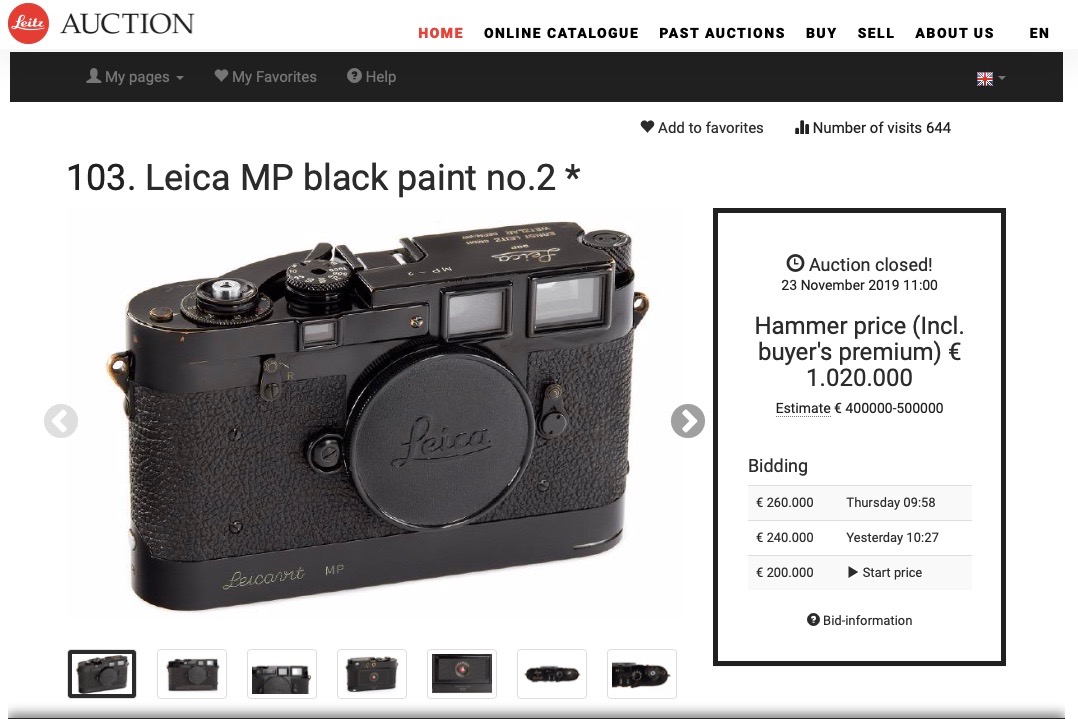The image size is (1078, 719).
Task: Open Bid-information help
Action: pyautogui.click(x=859, y=620)
